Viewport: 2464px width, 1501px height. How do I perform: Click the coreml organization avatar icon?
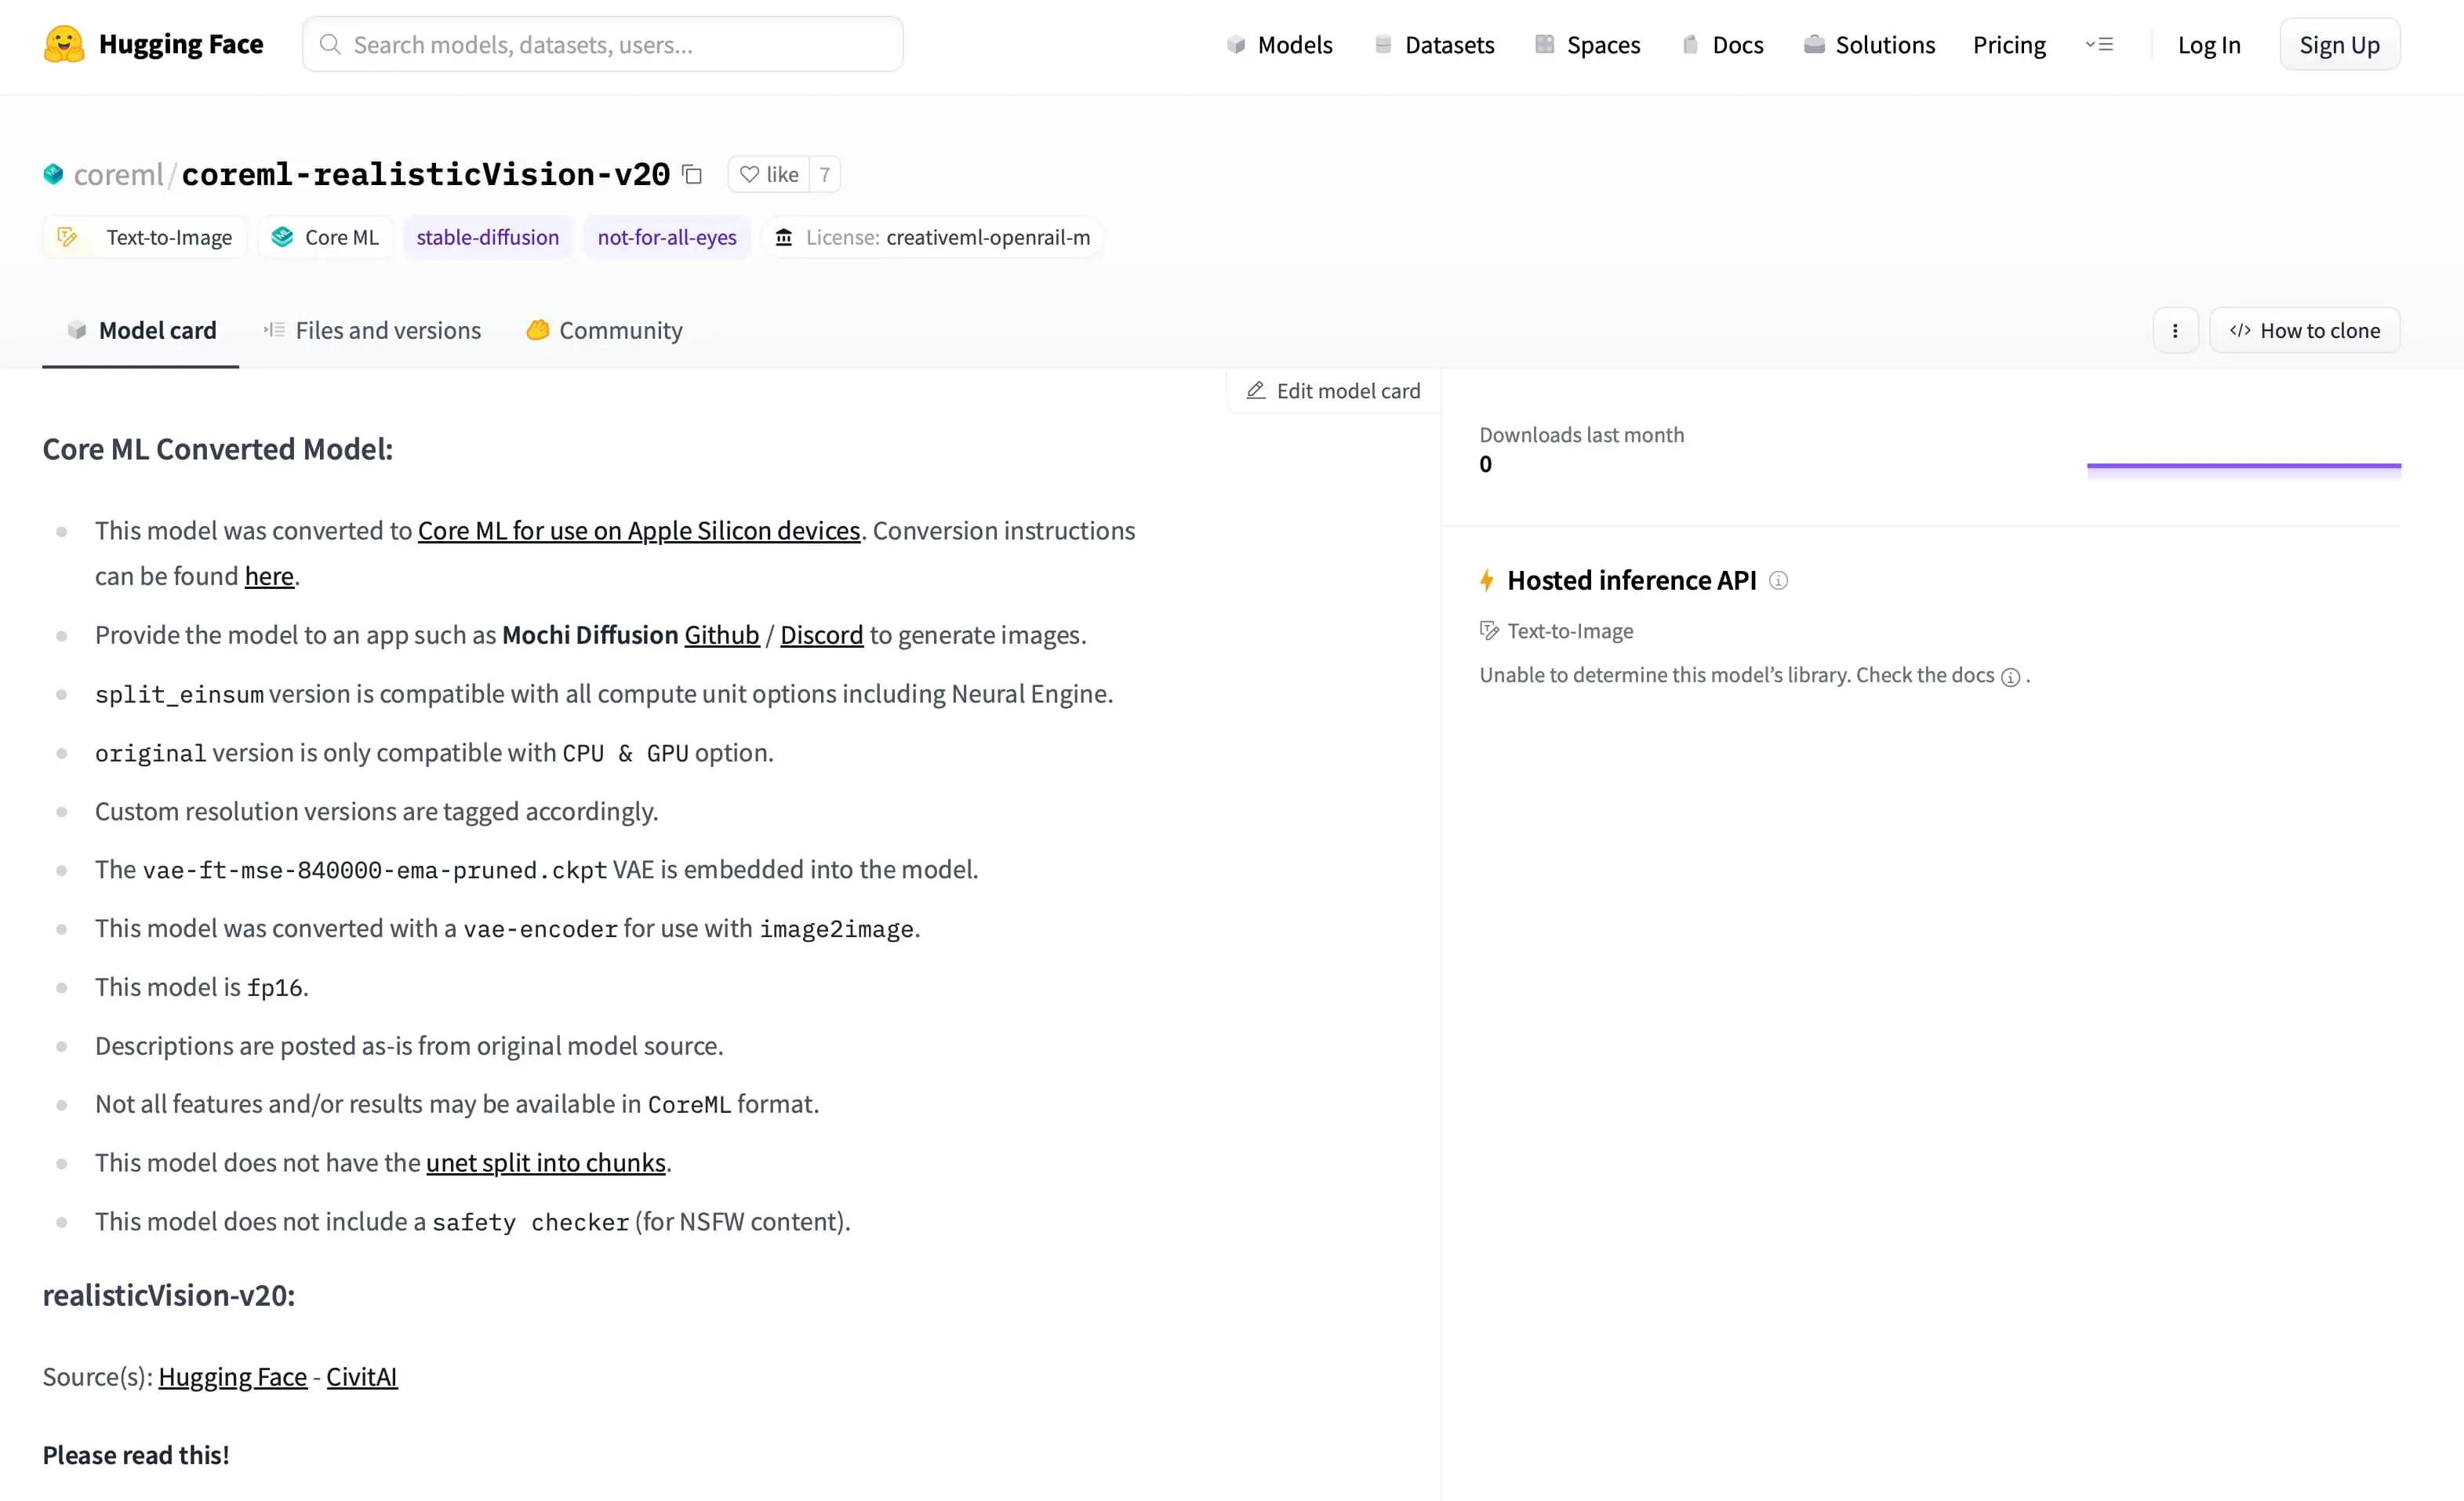pos(53,174)
